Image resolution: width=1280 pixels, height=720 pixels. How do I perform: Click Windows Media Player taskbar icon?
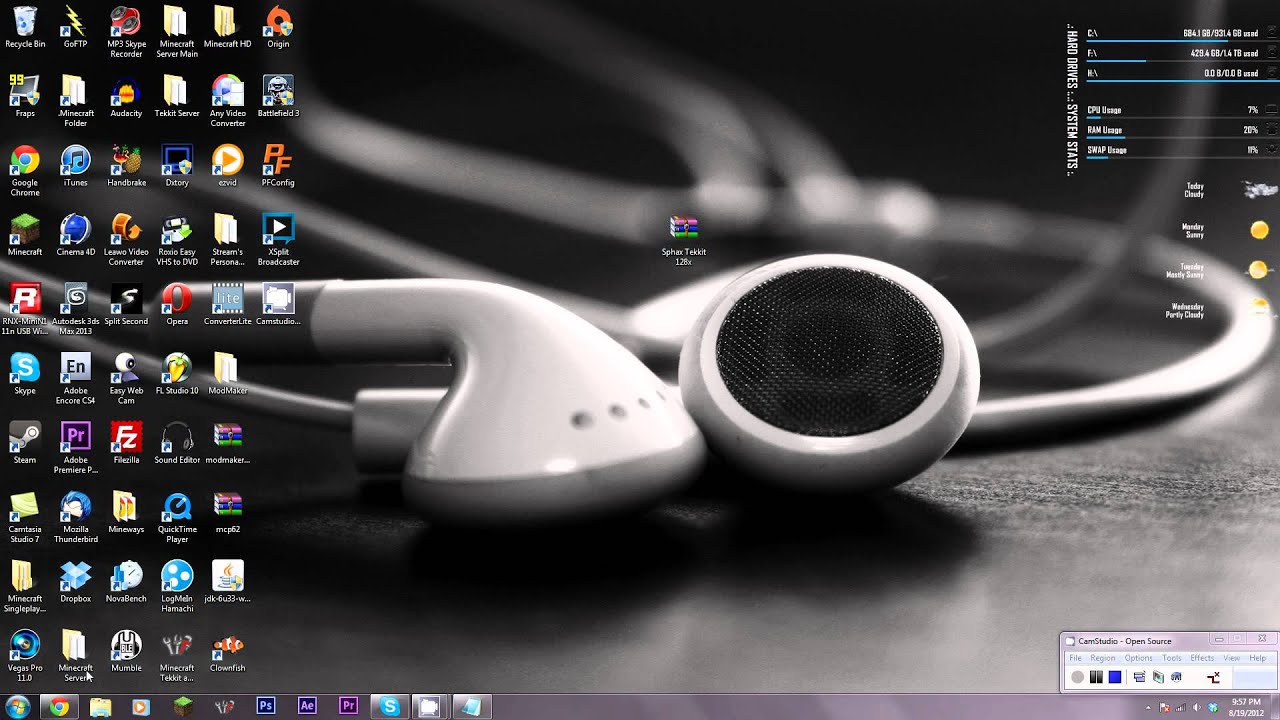tap(140, 707)
